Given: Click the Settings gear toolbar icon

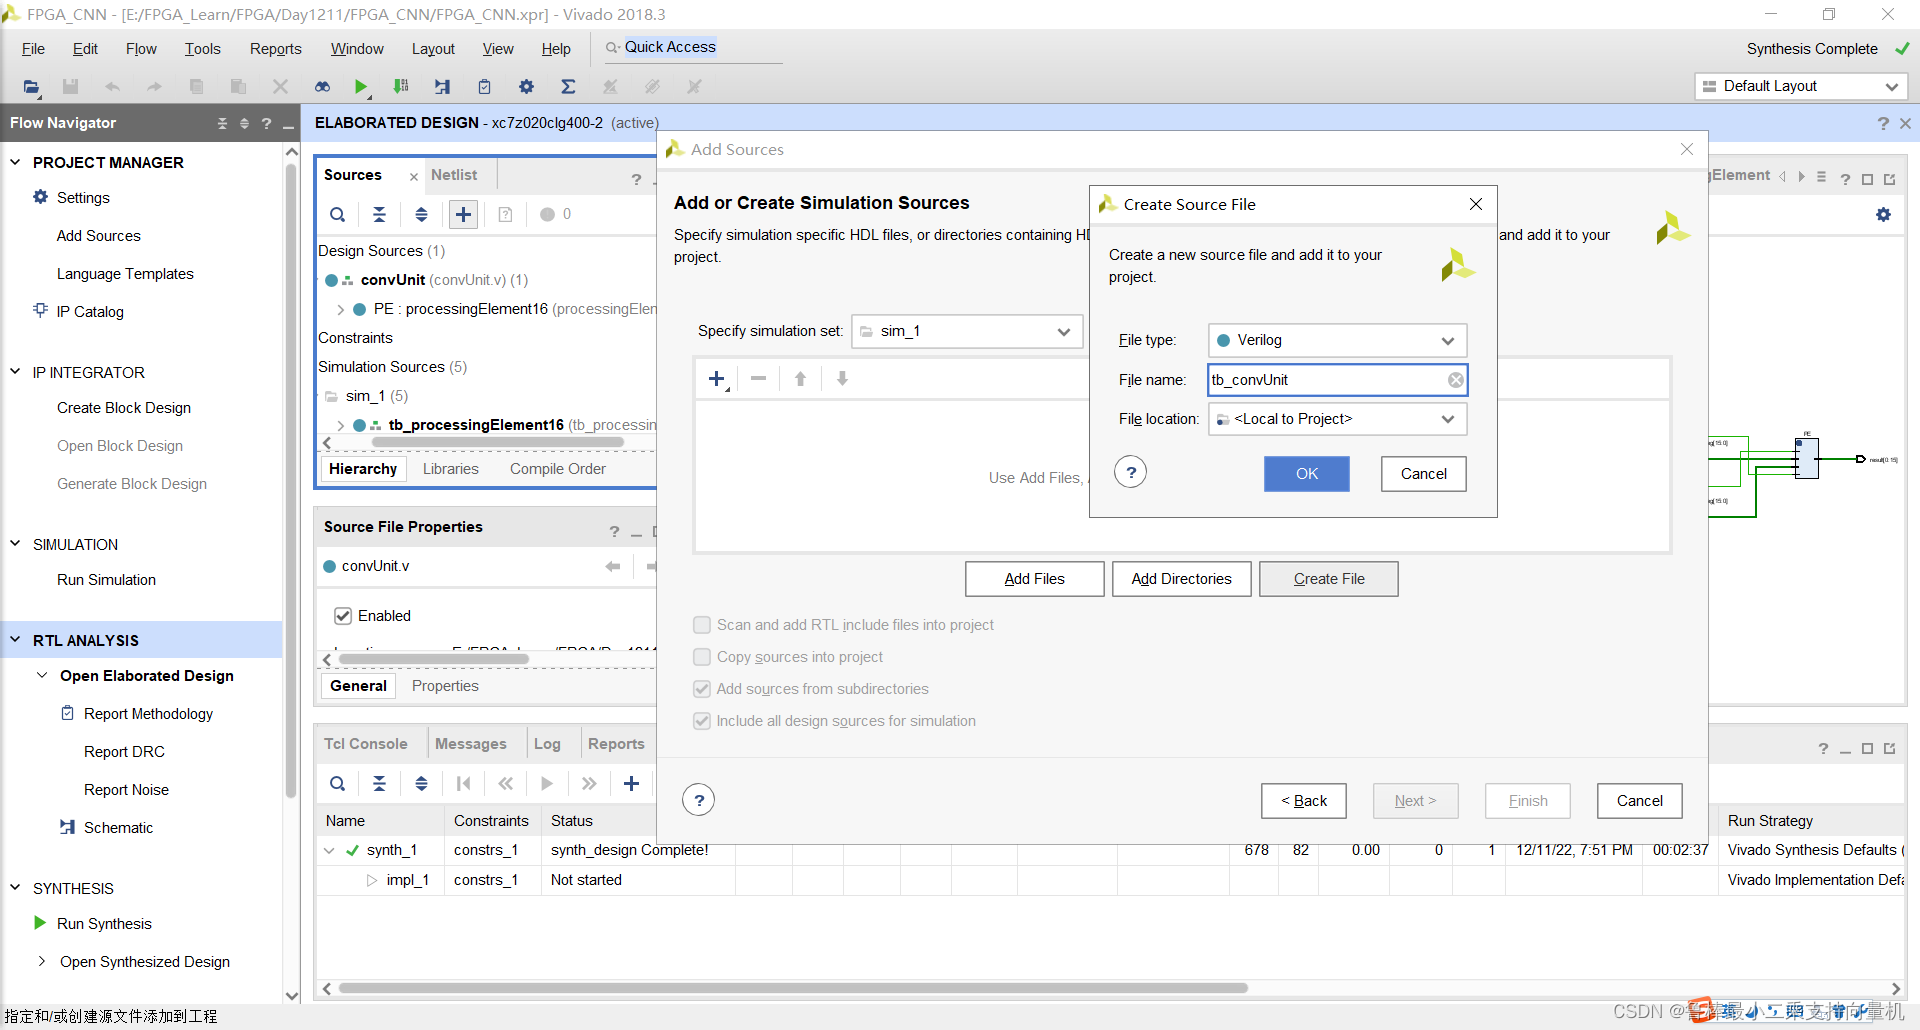Looking at the screenshot, I should 526,87.
